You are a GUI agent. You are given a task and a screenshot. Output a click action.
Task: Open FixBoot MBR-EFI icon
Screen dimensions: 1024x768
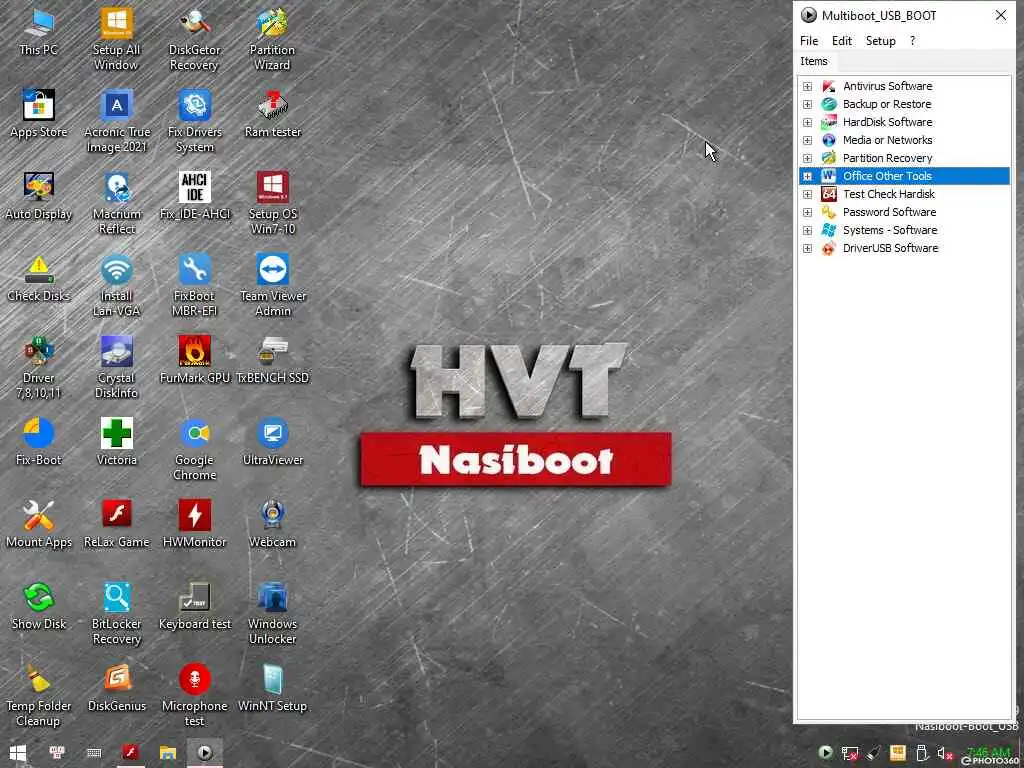(195, 286)
